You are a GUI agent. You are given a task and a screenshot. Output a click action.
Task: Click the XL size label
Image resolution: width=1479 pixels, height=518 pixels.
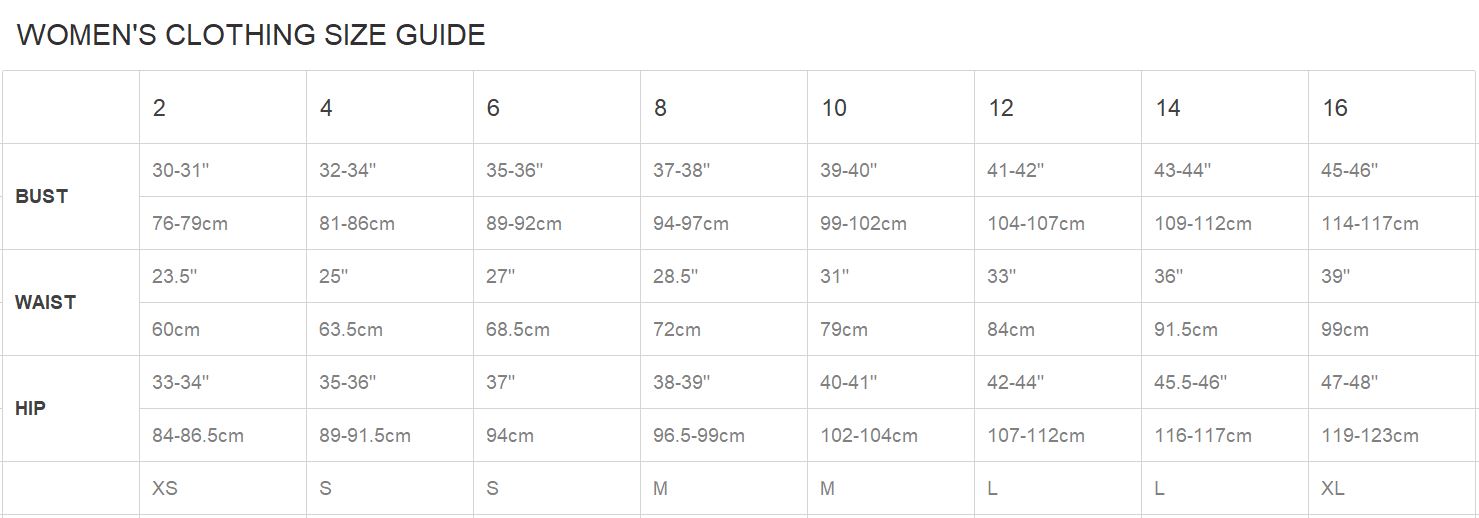(x=1332, y=489)
